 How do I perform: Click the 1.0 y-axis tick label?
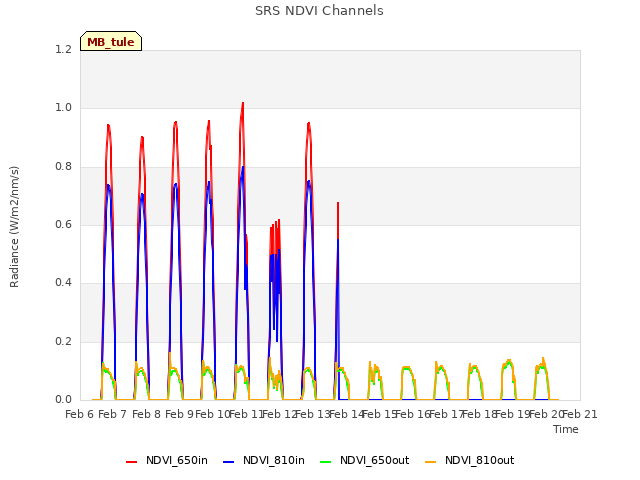coord(63,108)
